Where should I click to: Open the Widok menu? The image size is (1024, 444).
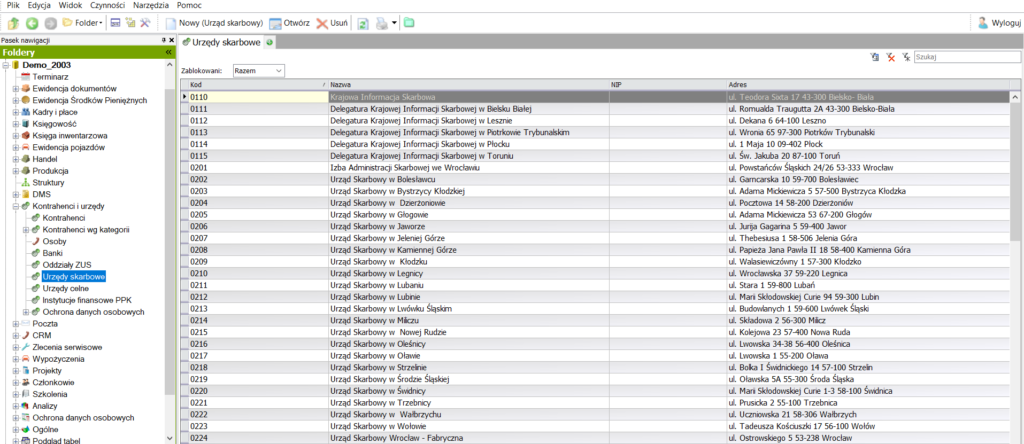70,5
